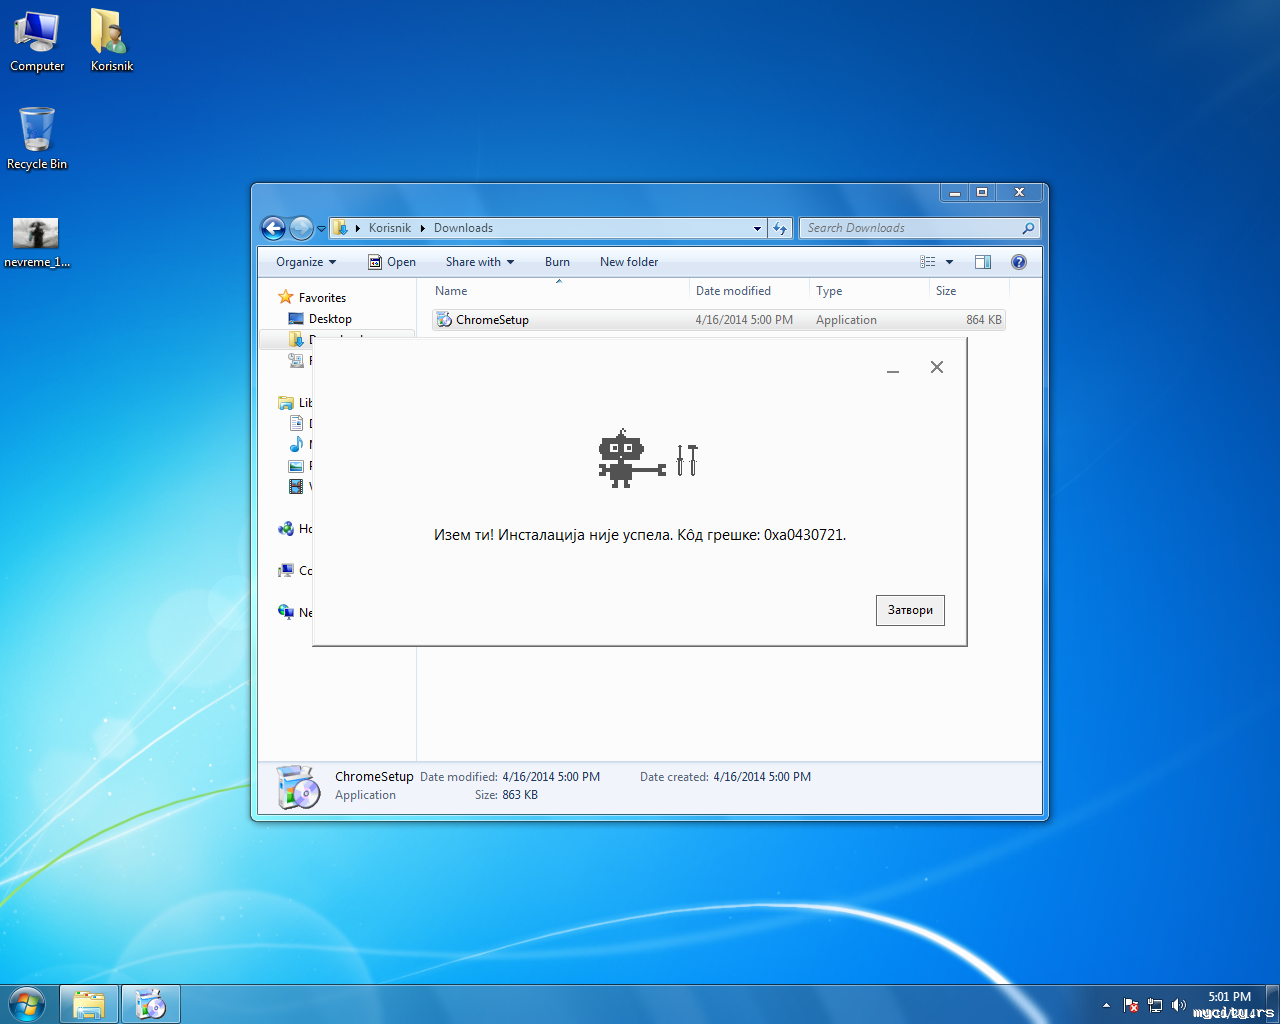Click the Documents library icon

[296, 424]
